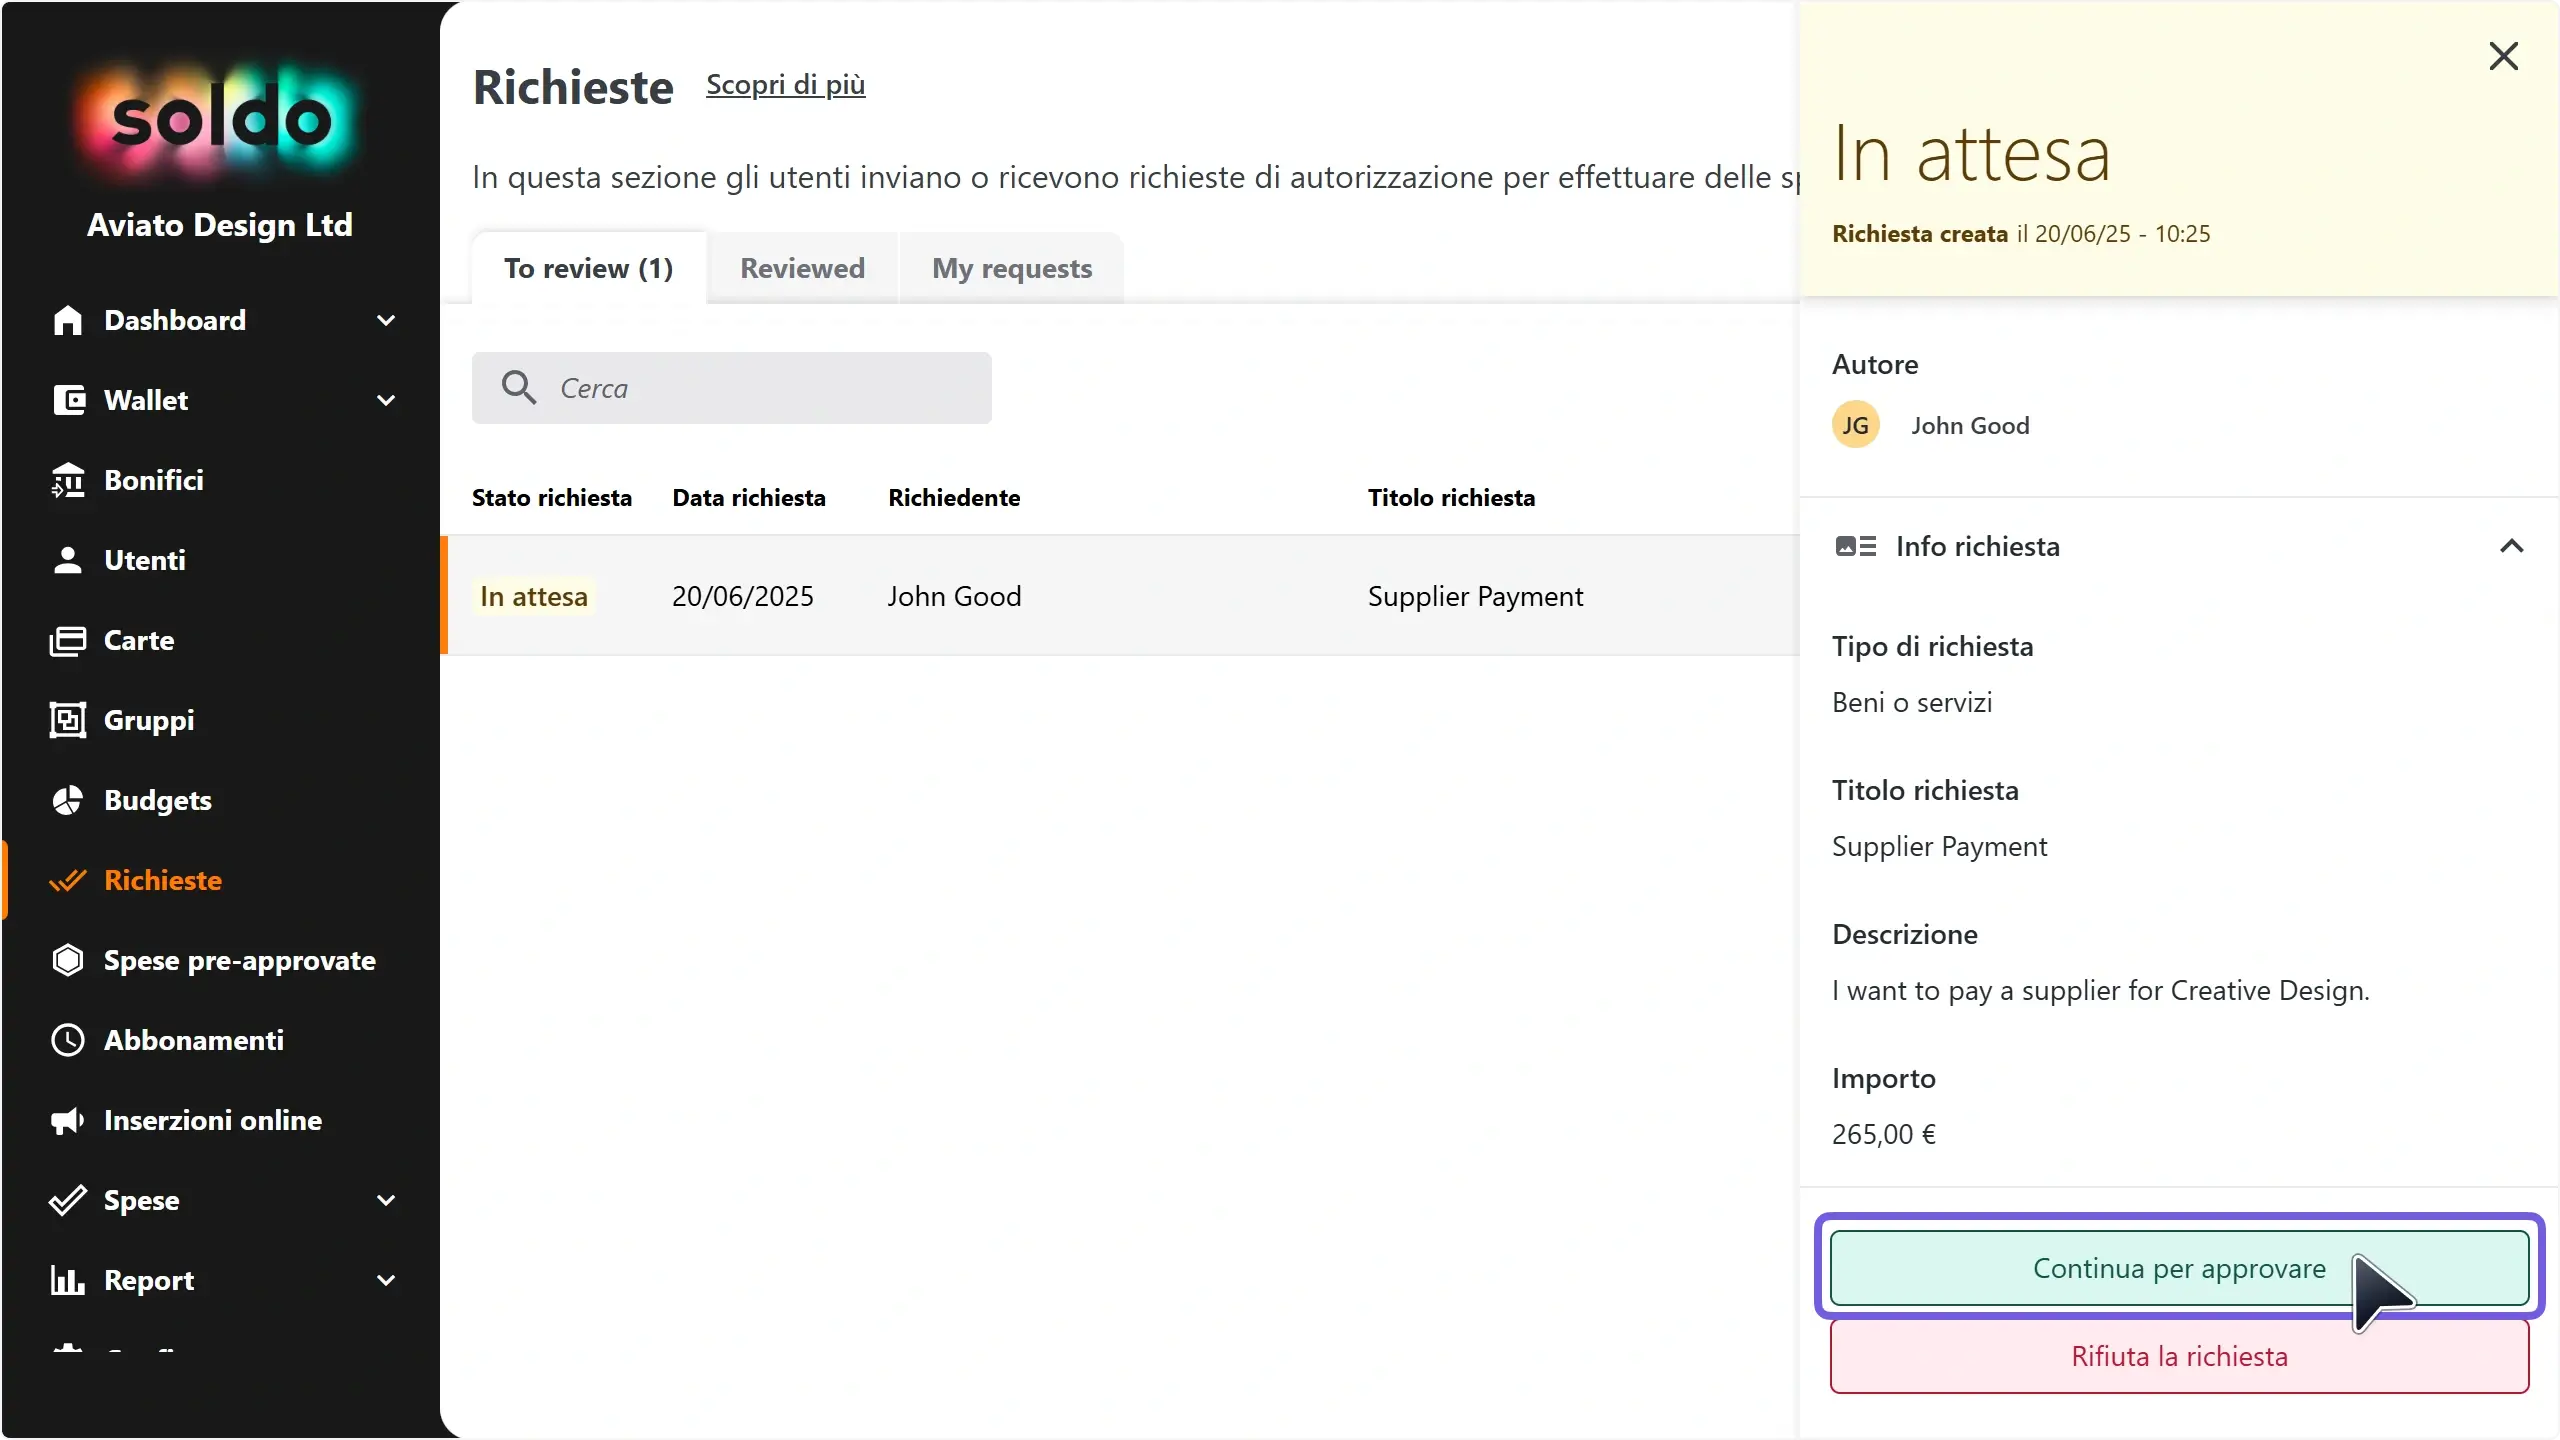Close the request detail panel
This screenshot has height=1440, width=2560.
(x=2503, y=56)
